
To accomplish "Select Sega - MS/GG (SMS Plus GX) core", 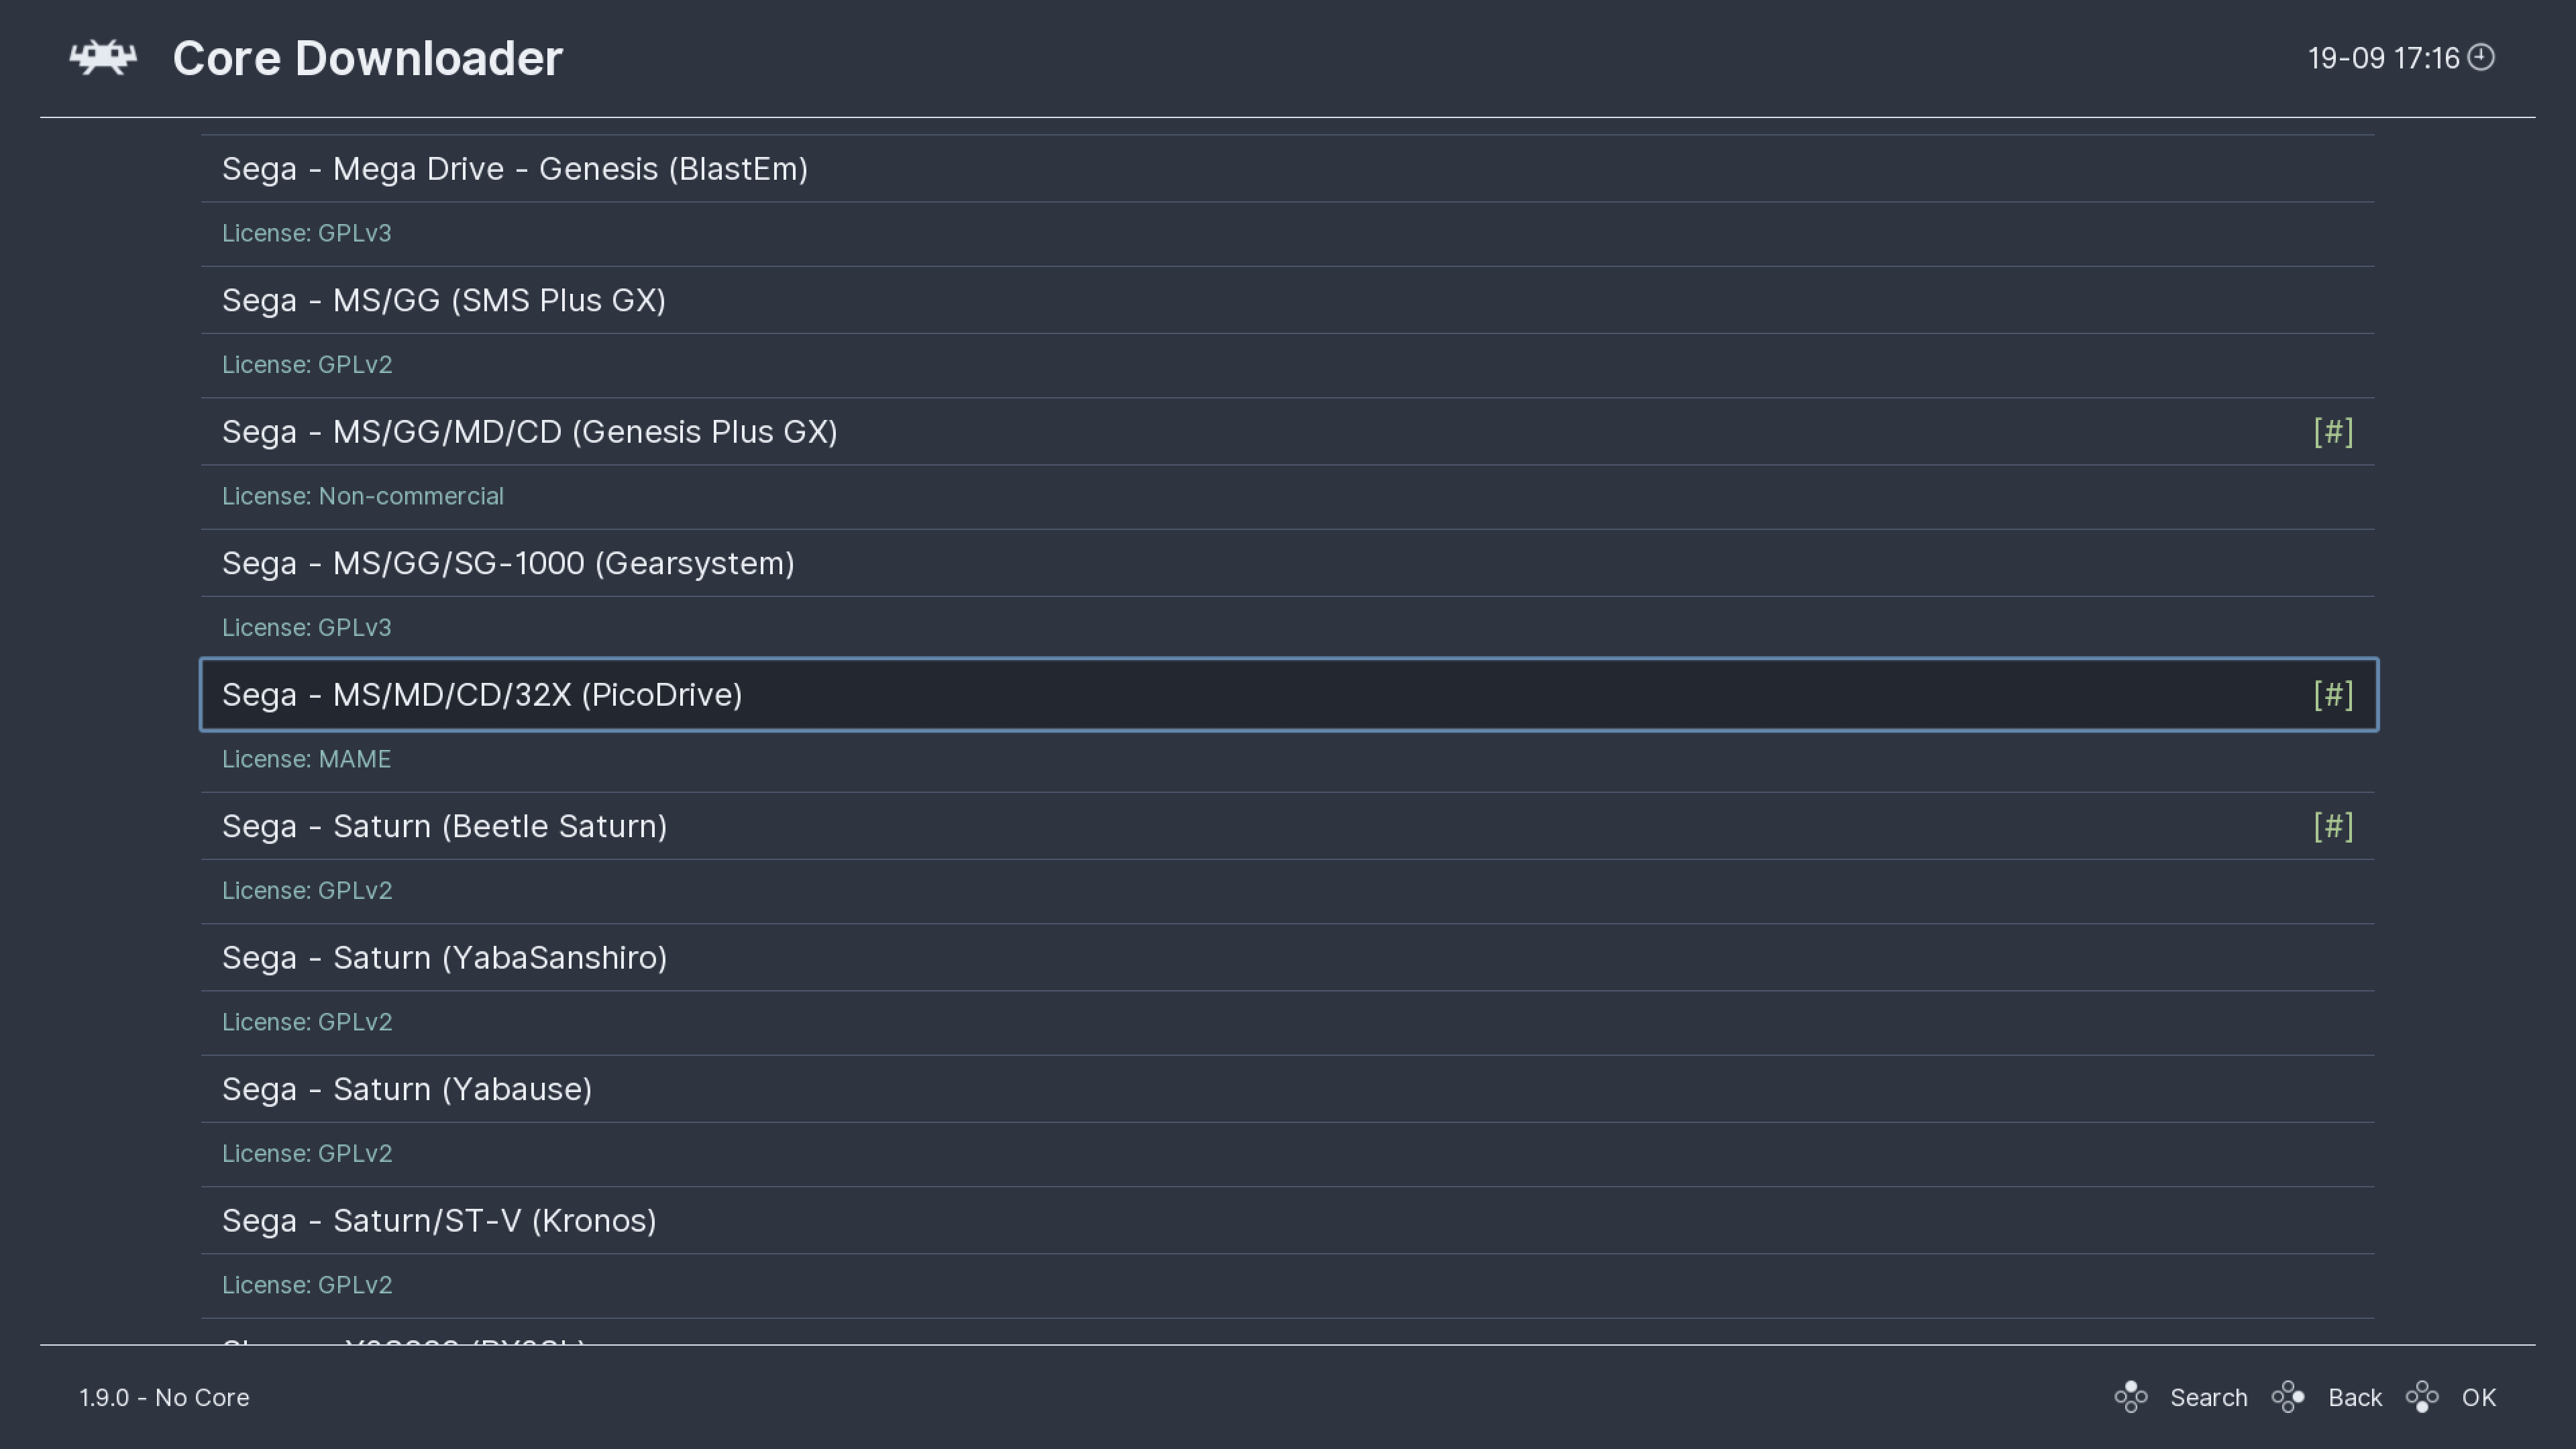I will pyautogui.click(x=1288, y=300).
